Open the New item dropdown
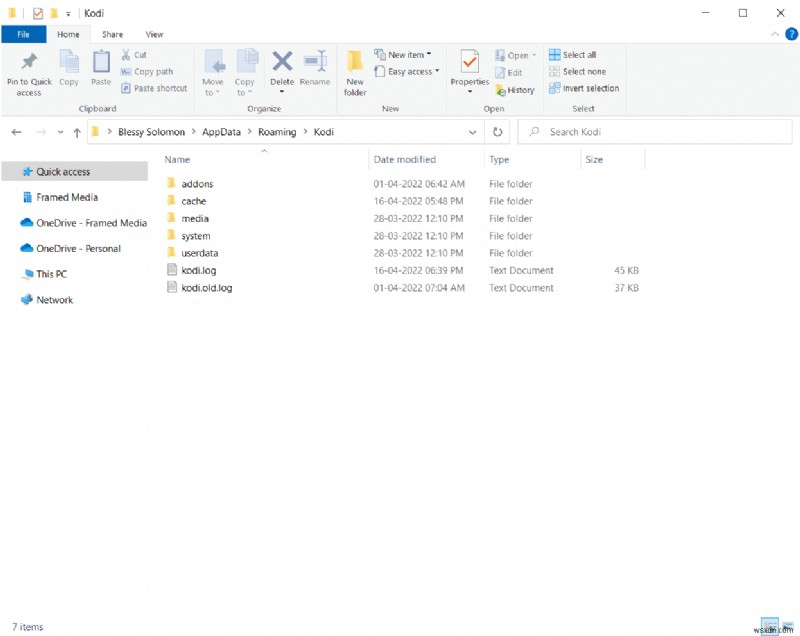Screen dimensions: 800x636 click(x=403, y=55)
